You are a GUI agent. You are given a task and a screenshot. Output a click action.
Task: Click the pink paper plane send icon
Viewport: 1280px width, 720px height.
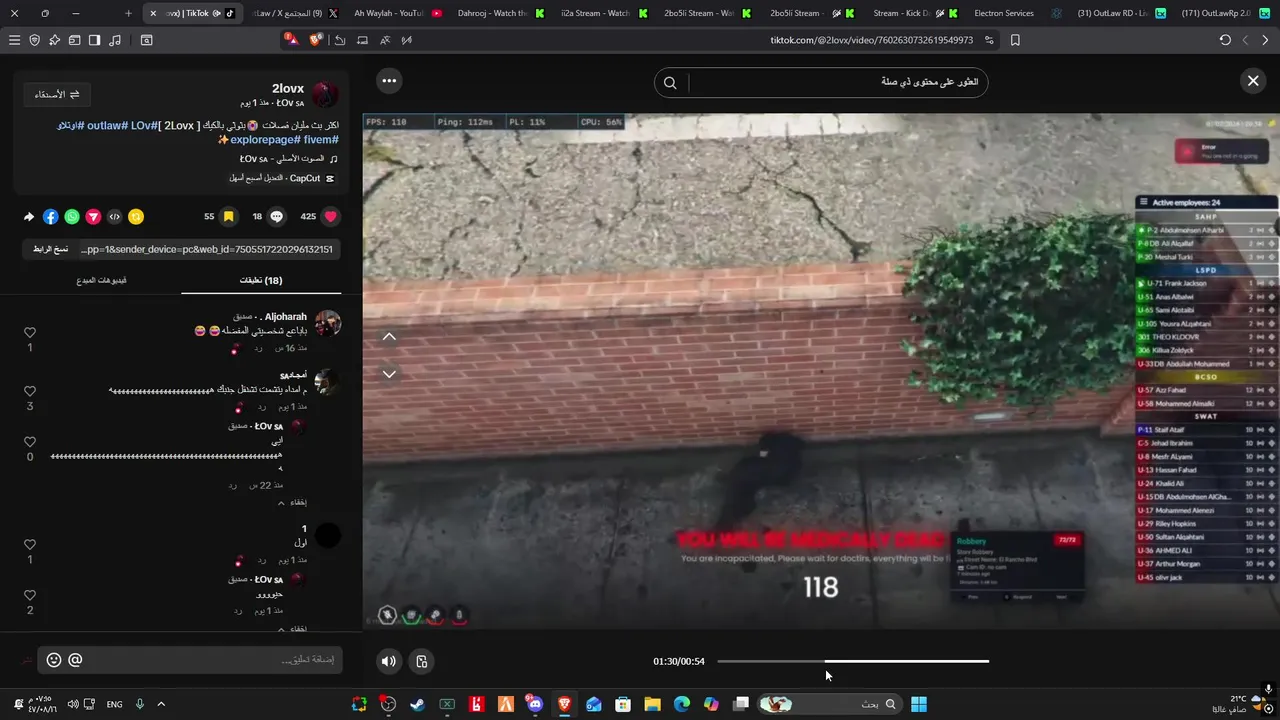[93, 217]
